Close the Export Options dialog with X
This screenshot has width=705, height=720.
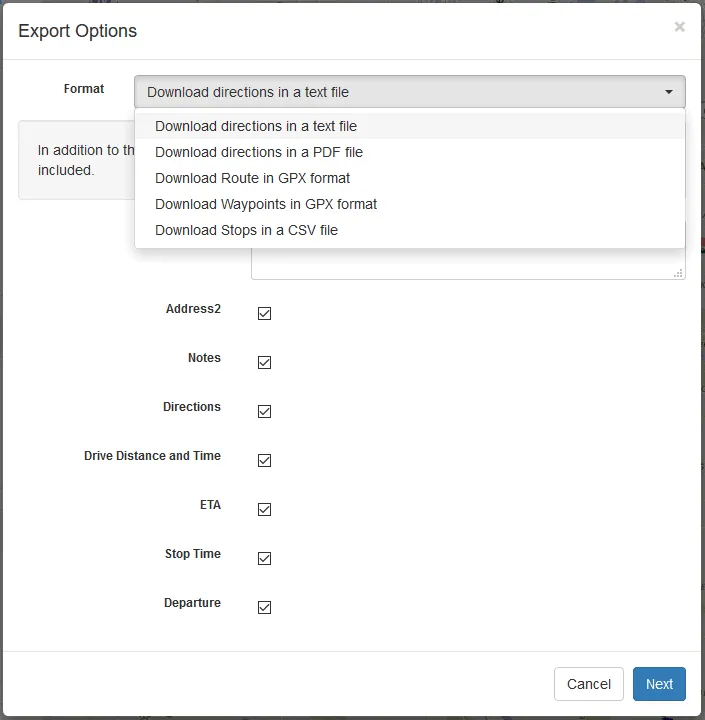pos(679,27)
